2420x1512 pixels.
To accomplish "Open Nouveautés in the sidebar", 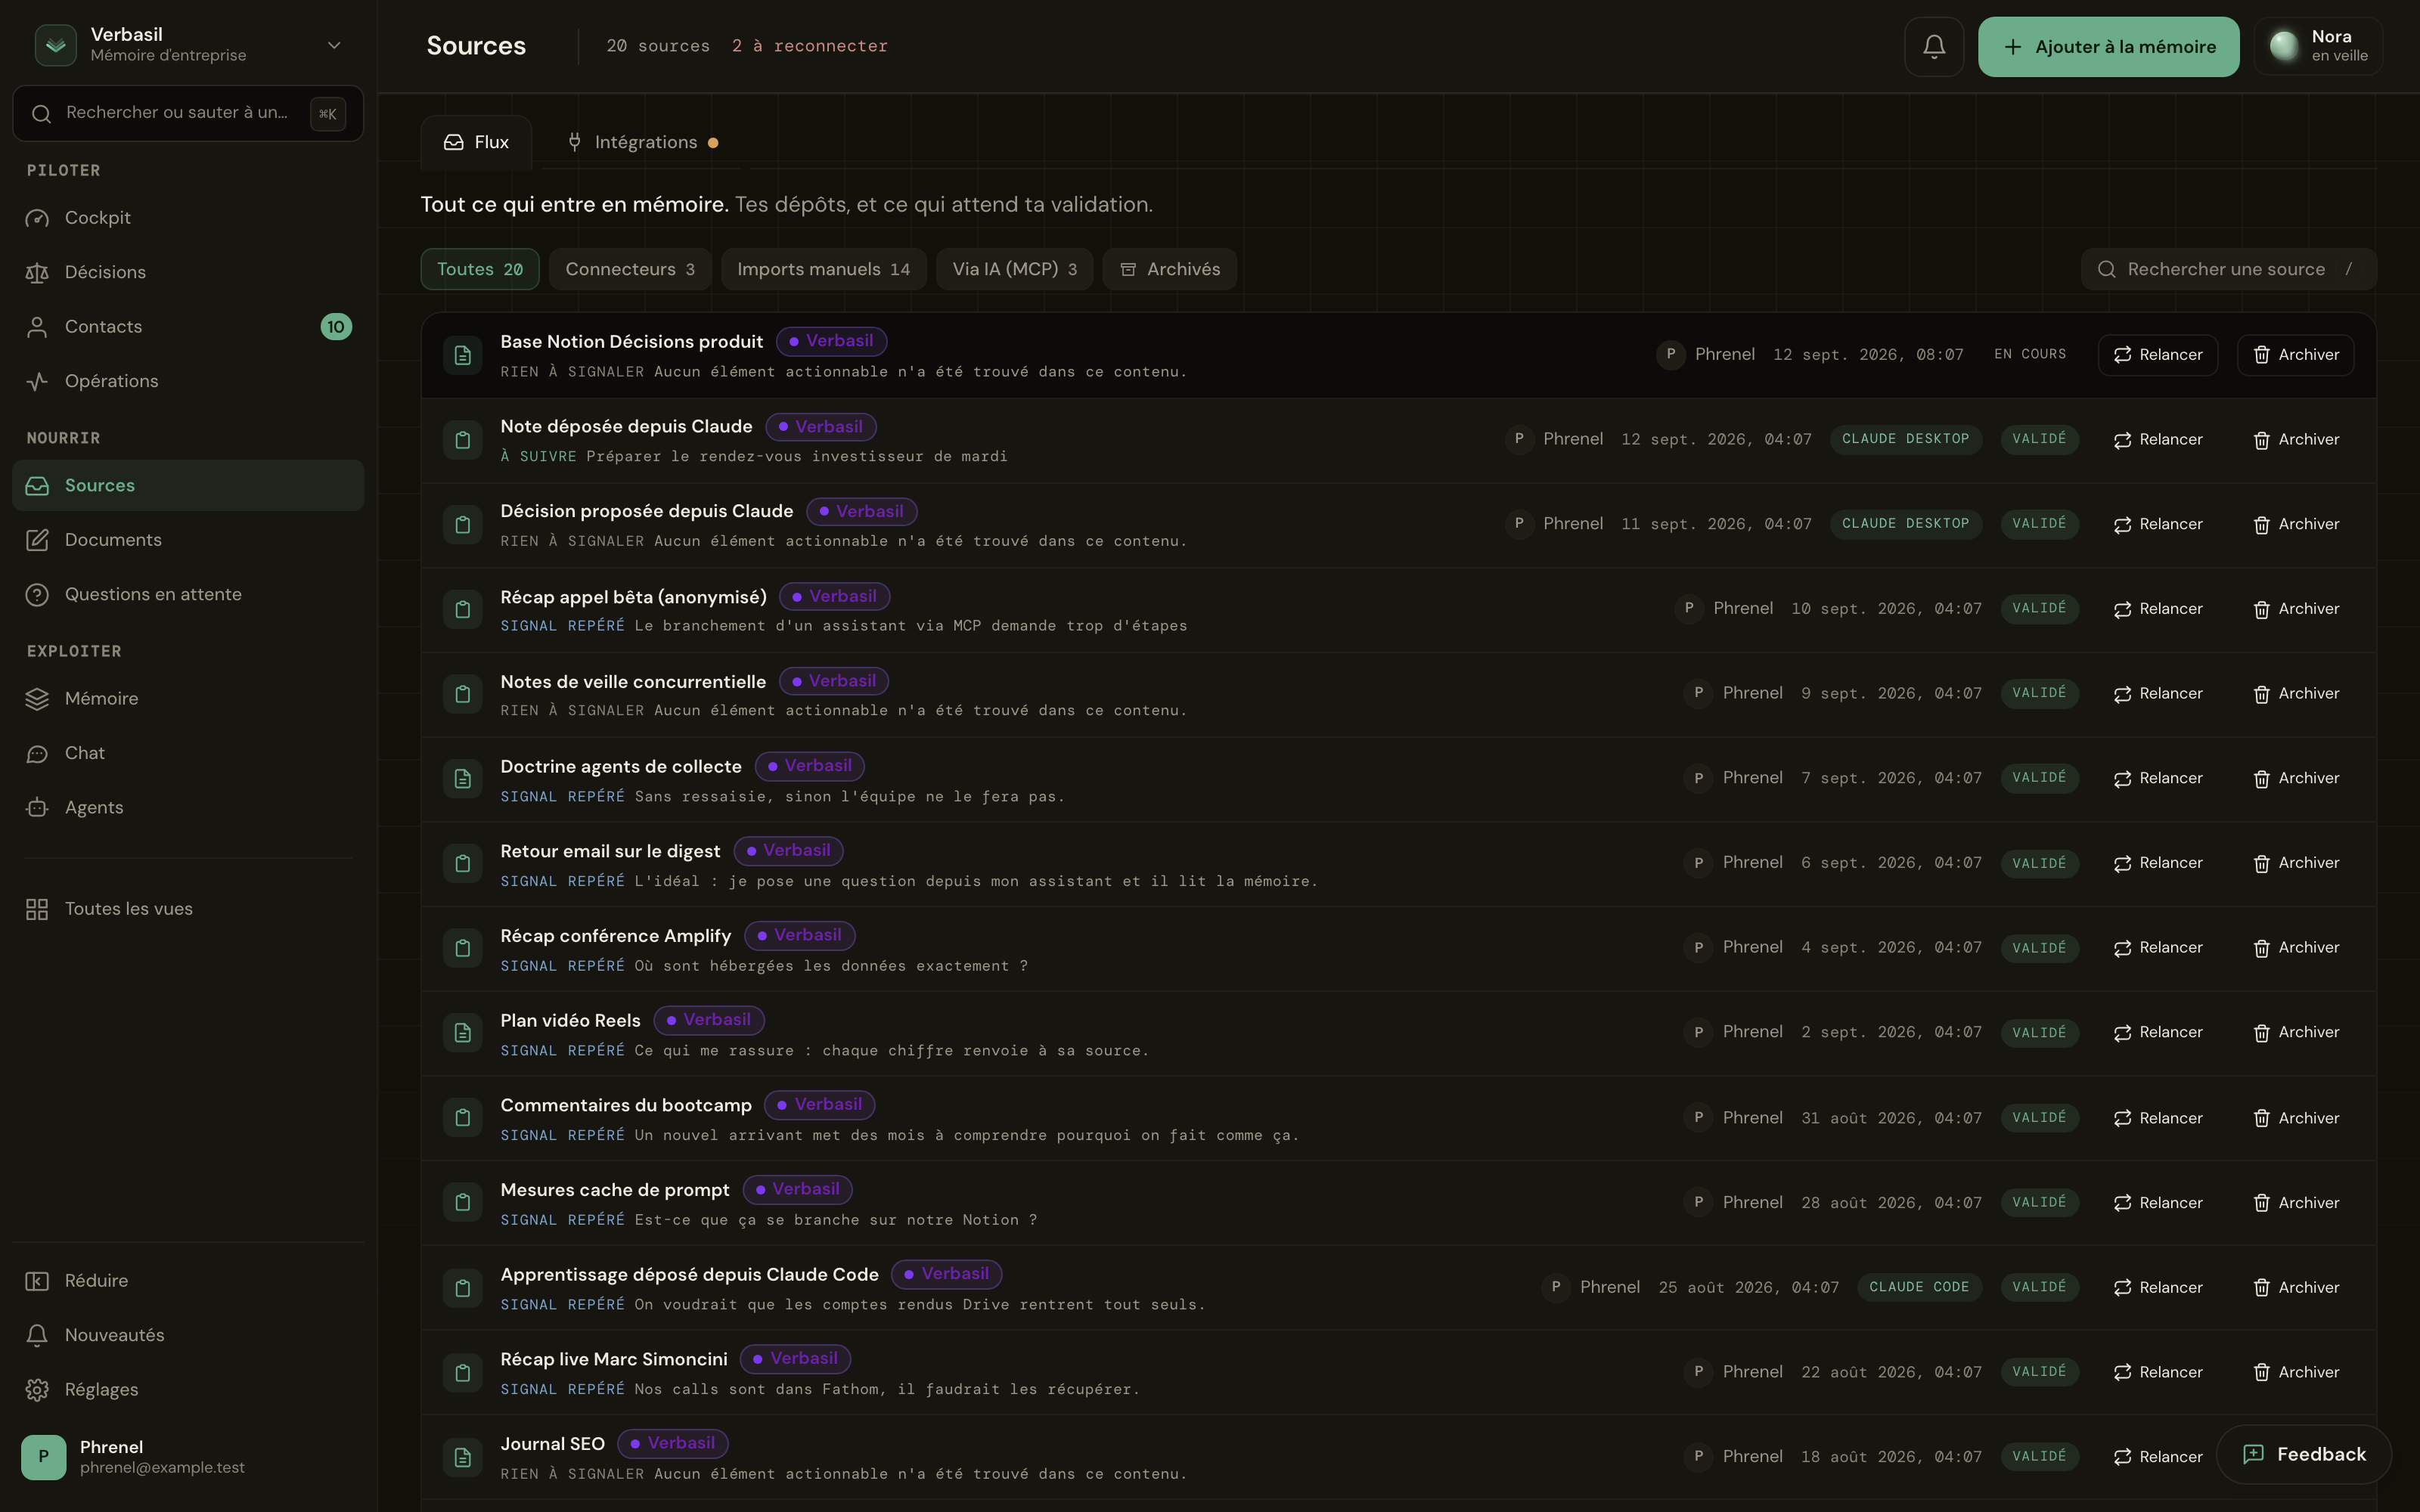I will pyautogui.click(x=188, y=1335).
